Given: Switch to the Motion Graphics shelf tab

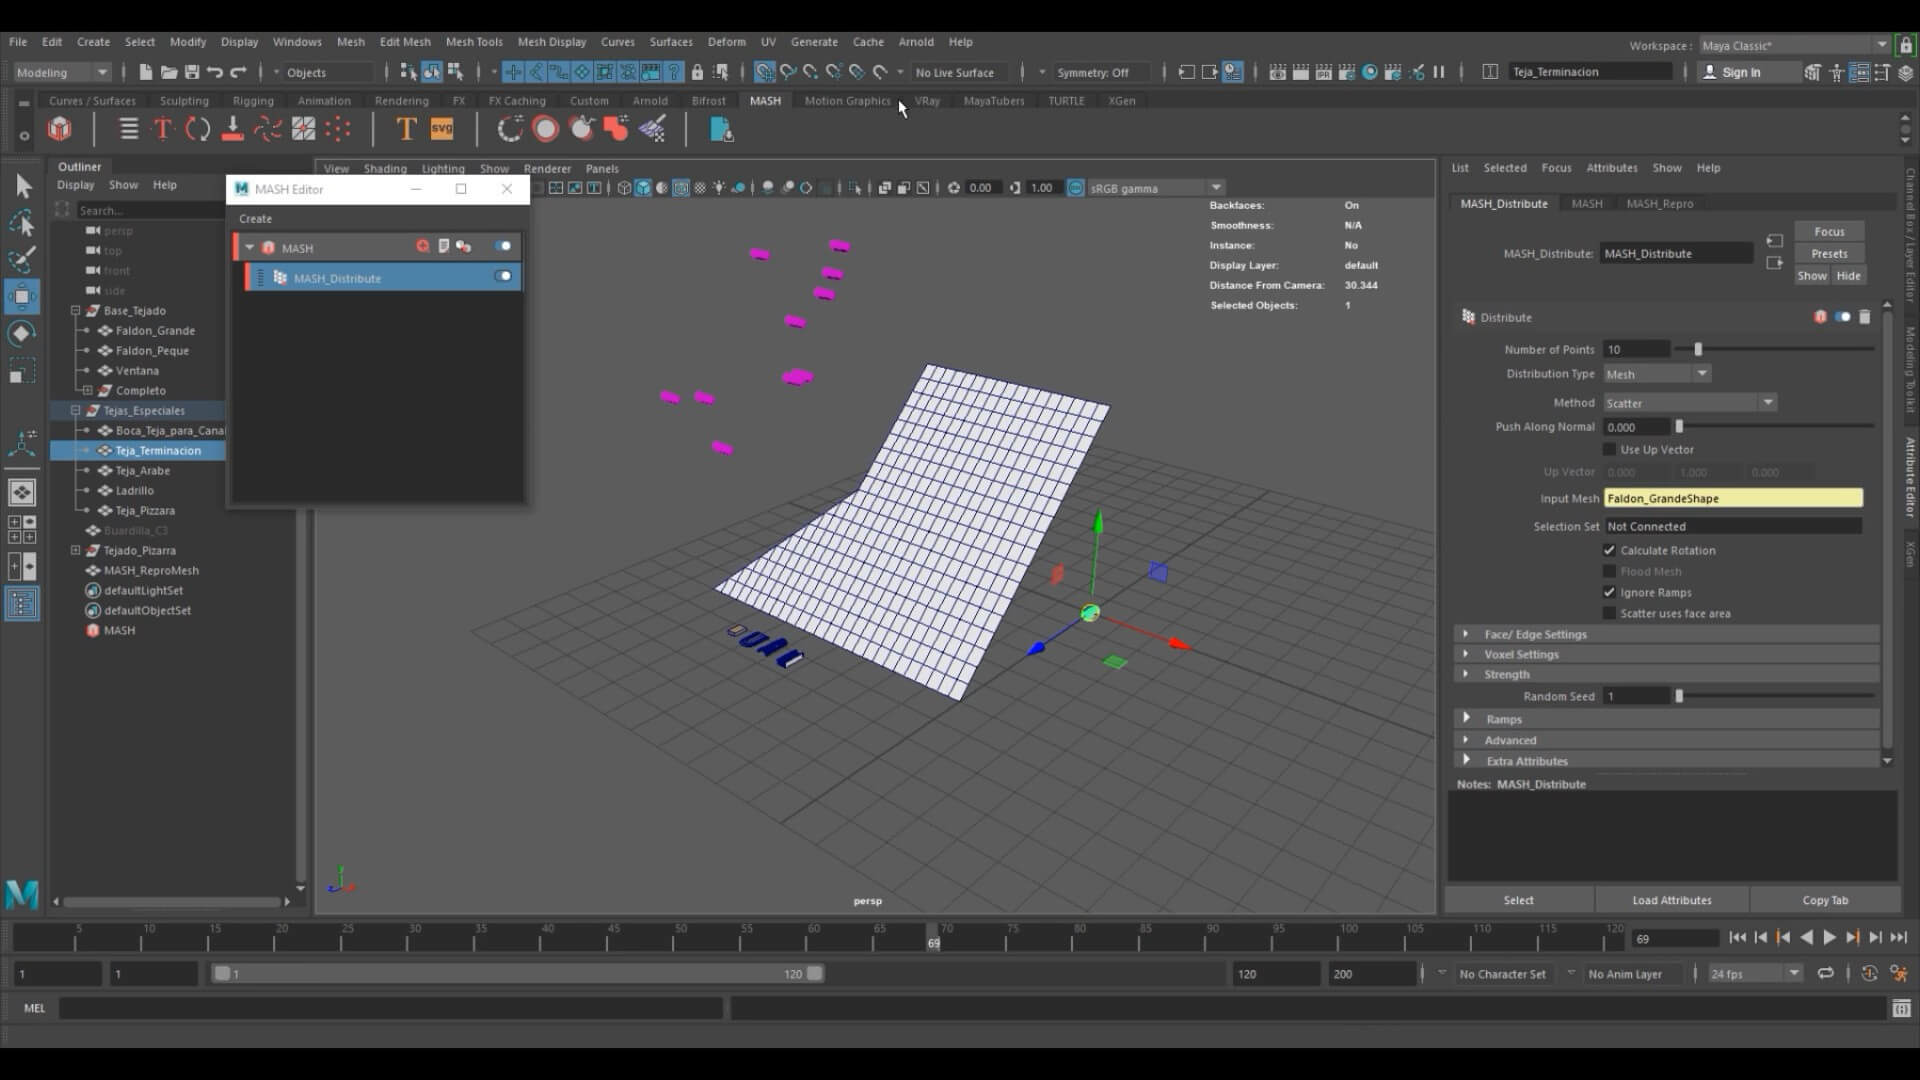Looking at the screenshot, I should [x=846, y=101].
